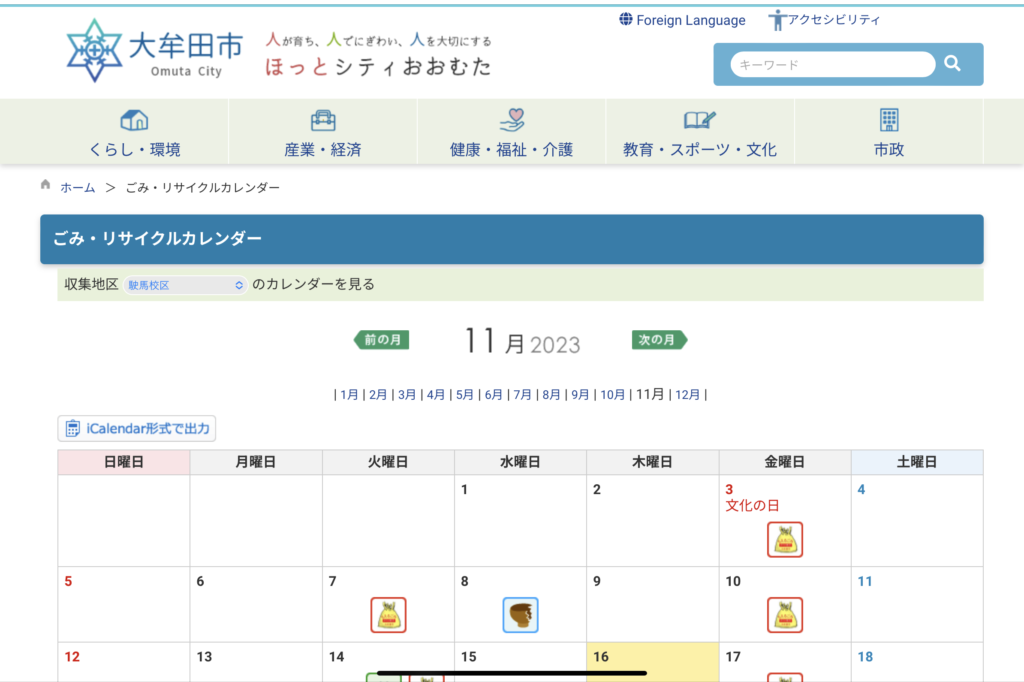Jump to 12月 in month links
This screenshot has height=682, width=1024.
688,395
